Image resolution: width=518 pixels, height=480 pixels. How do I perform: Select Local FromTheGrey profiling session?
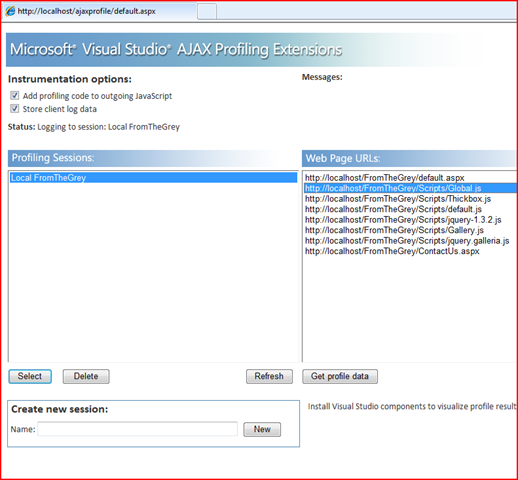point(153,178)
